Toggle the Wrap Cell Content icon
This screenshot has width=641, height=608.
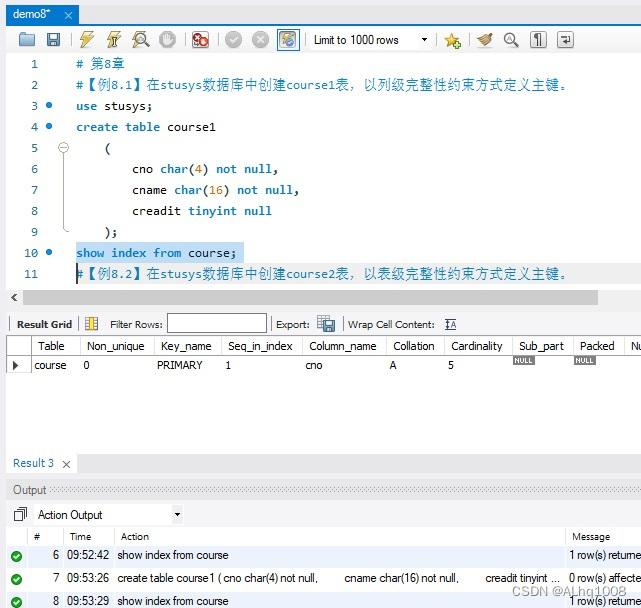click(x=450, y=324)
